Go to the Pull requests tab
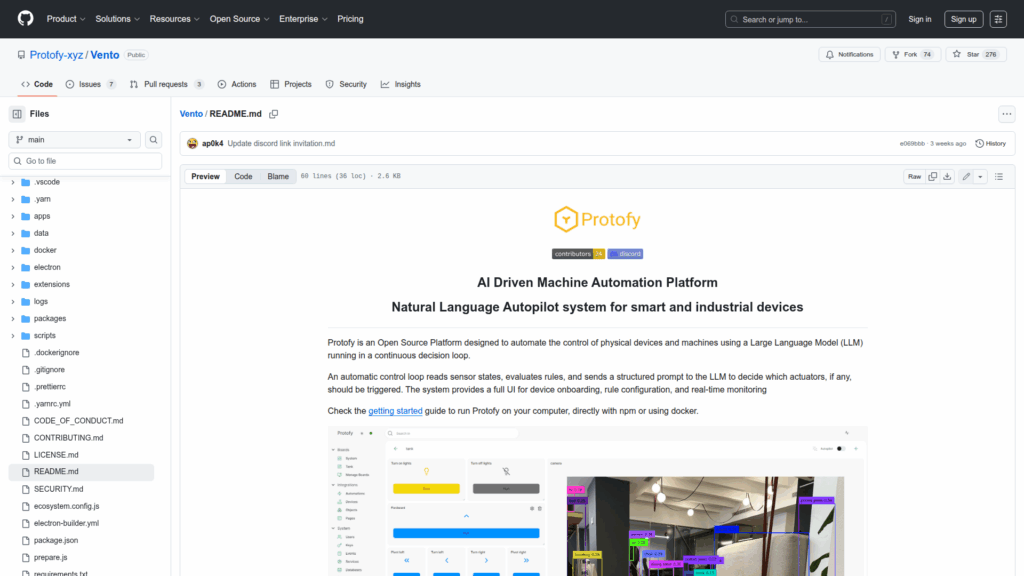1024x576 pixels. 165,84
